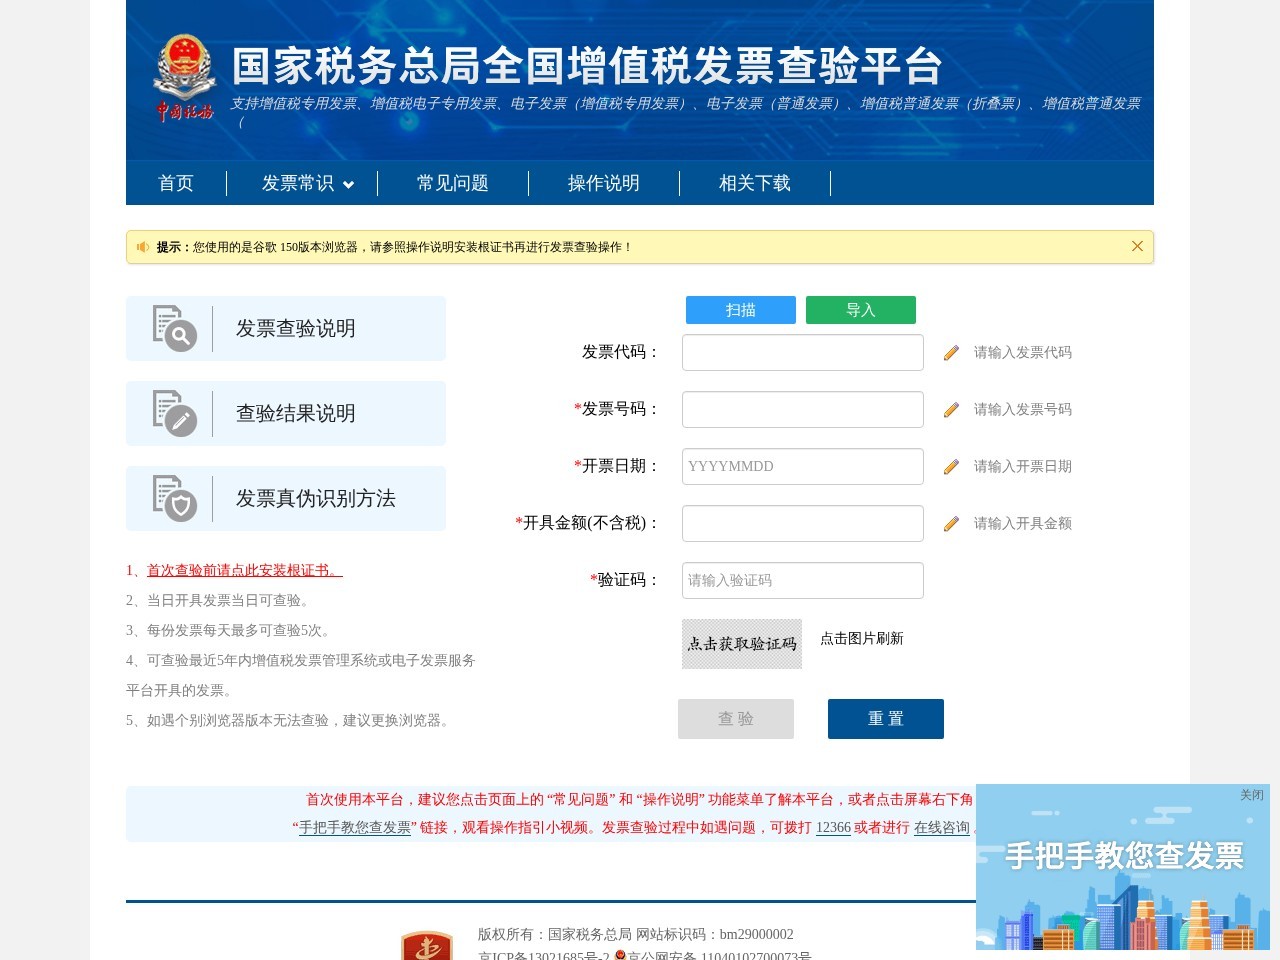The height and width of the screenshot is (960, 1280).
Task: Focus the 发票号码 input field
Action: (x=803, y=409)
